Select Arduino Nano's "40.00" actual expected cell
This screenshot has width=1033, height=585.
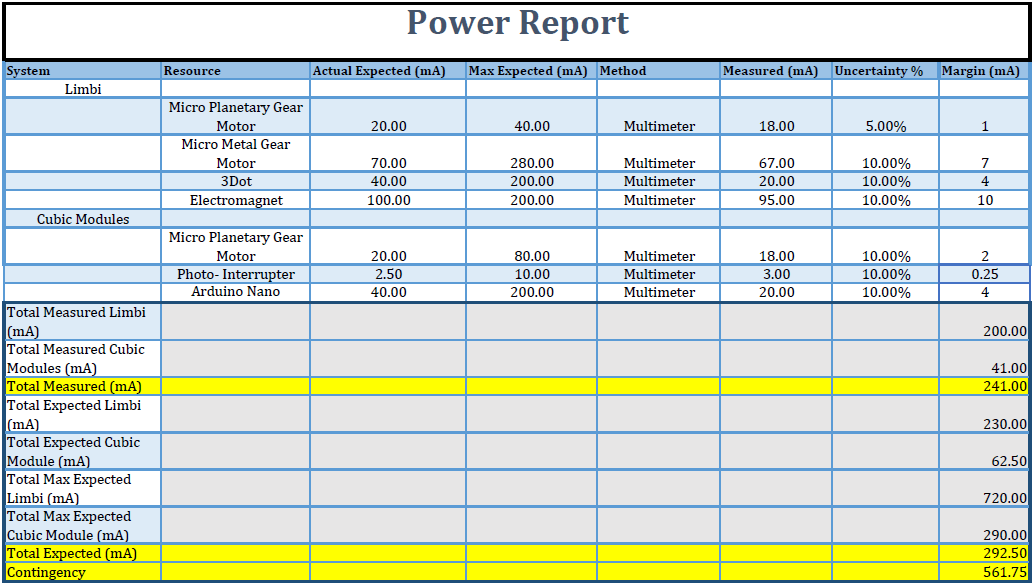(x=389, y=292)
